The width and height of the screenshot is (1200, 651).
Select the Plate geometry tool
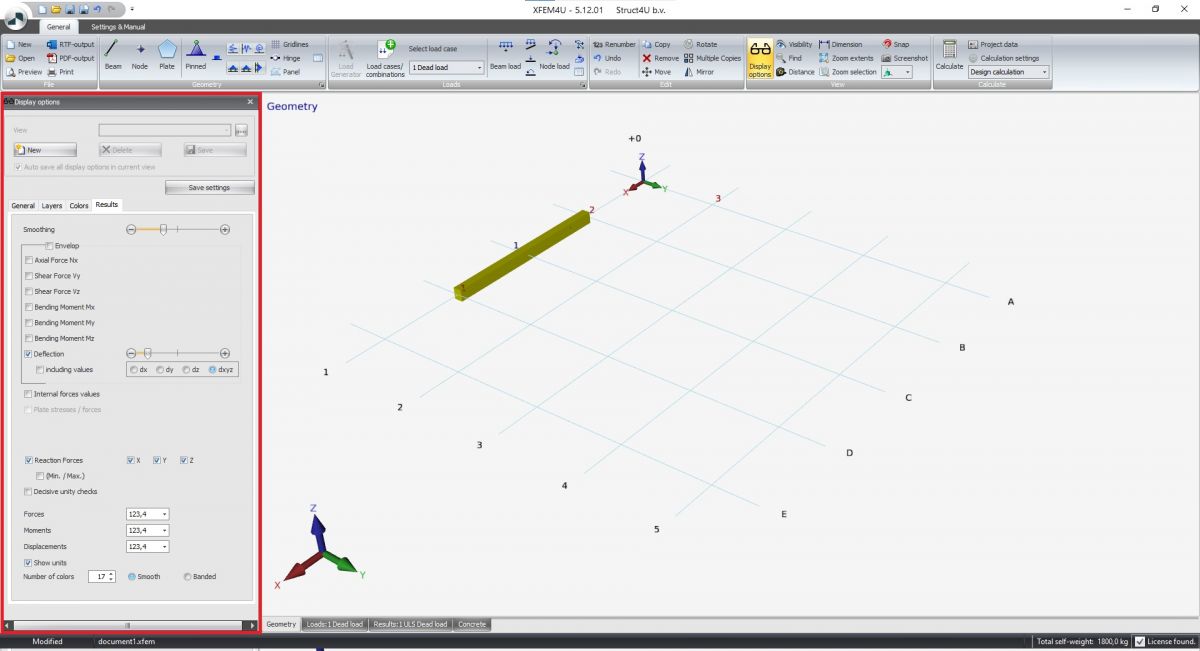coord(166,54)
